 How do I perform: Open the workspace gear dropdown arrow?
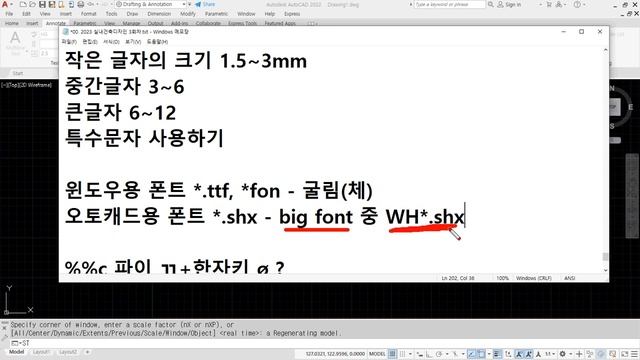pos(571,354)
